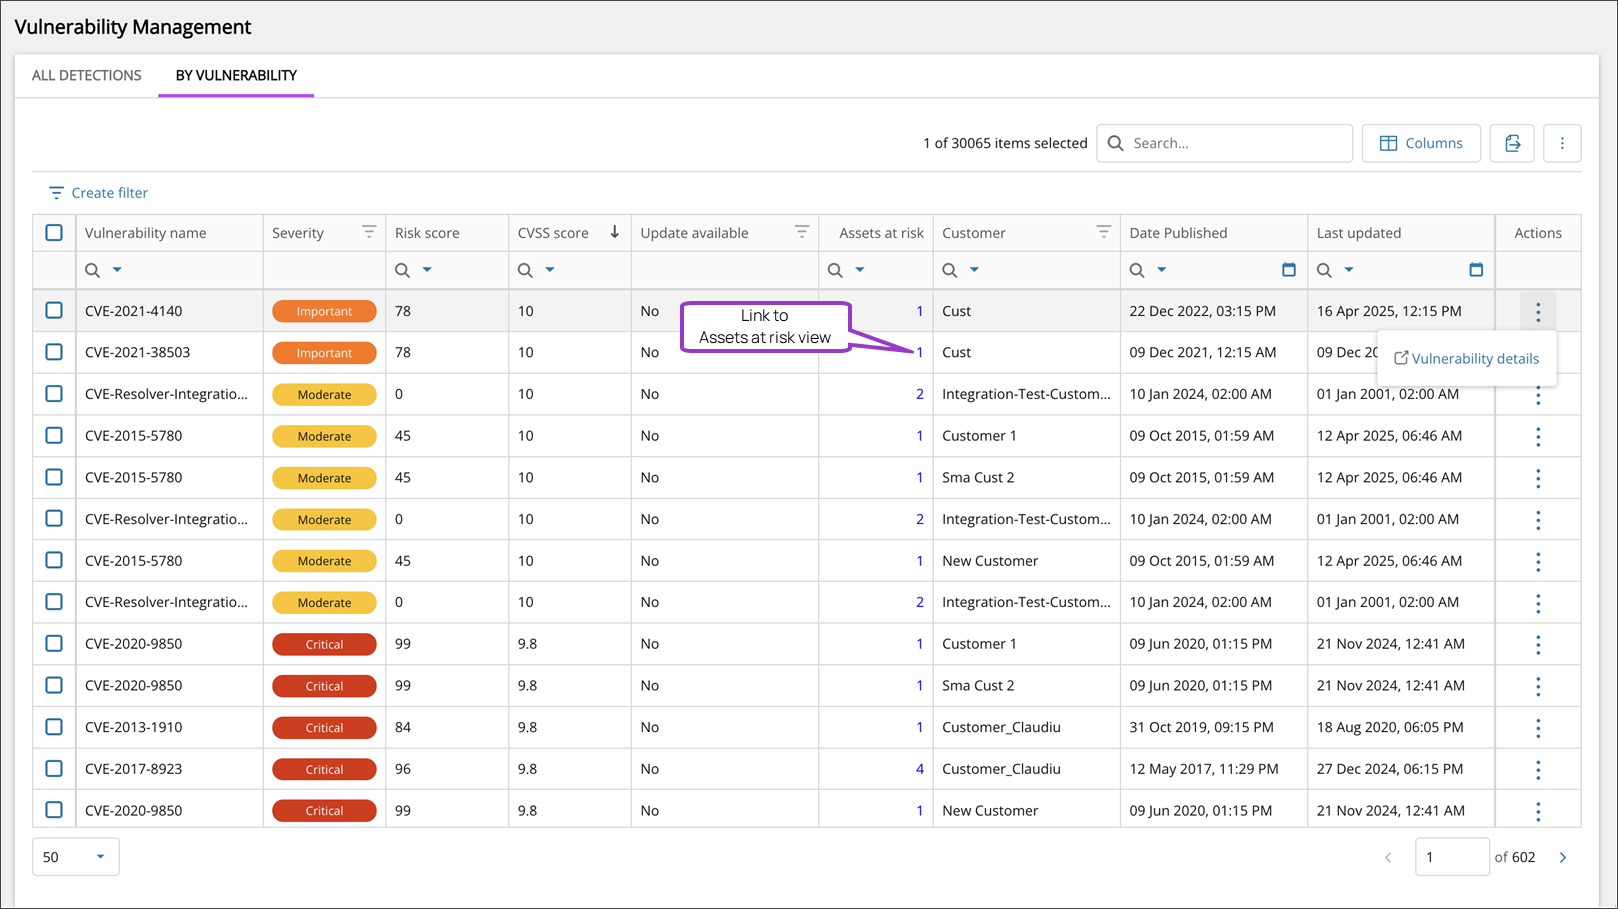Viewport: 1618px width, 909px height.
Task: Open Vulnerability name search operator dropdown
Action: (x=117, y=270)
